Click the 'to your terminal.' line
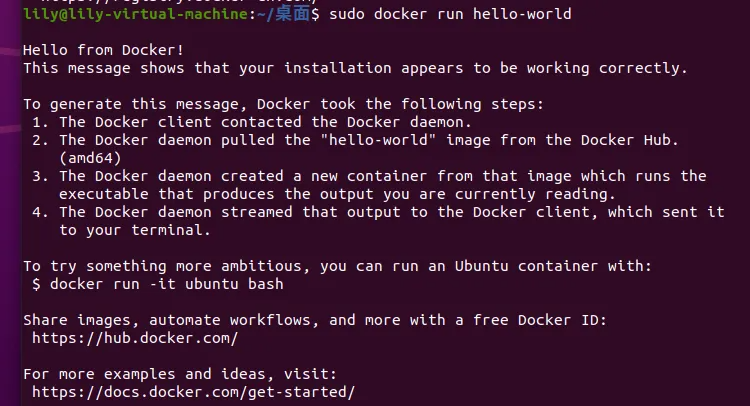 (135, 230)
